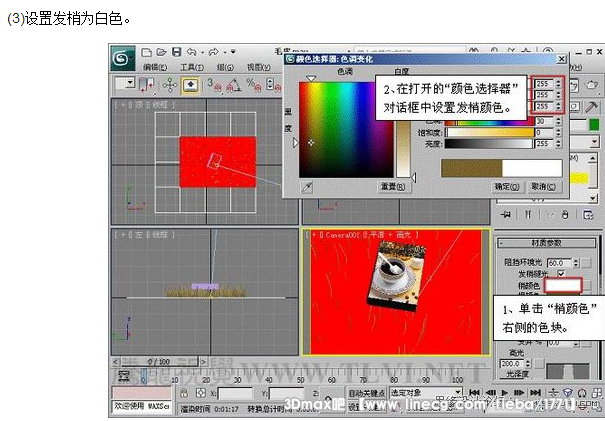Click the Pin Stack icon

[506, 215]
